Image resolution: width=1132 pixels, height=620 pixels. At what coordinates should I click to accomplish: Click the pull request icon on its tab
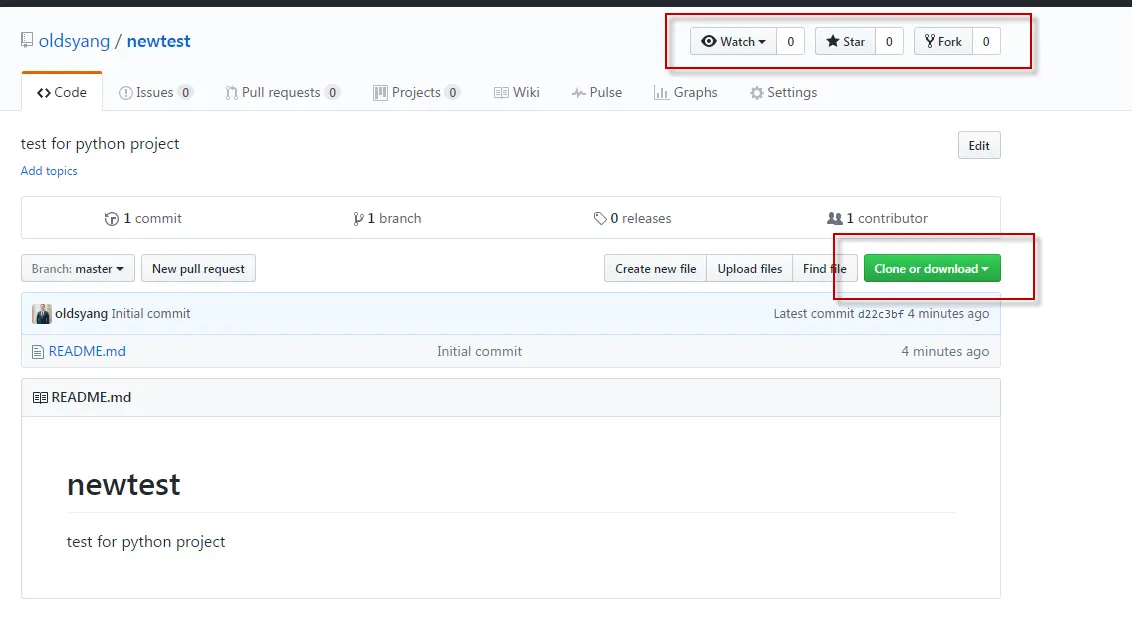coord(232,93)
